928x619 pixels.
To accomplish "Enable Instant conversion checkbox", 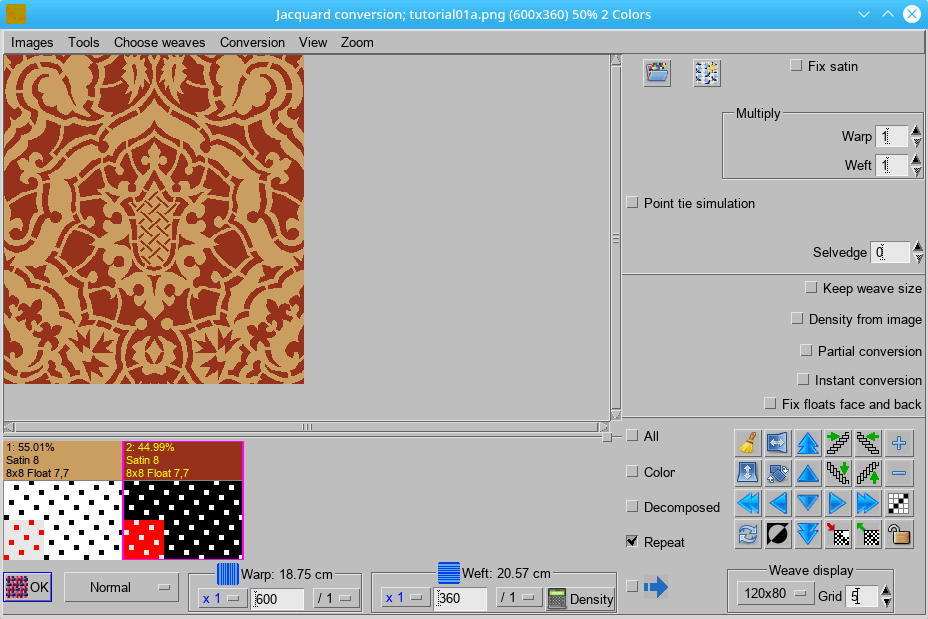I will tap(803, 379).
